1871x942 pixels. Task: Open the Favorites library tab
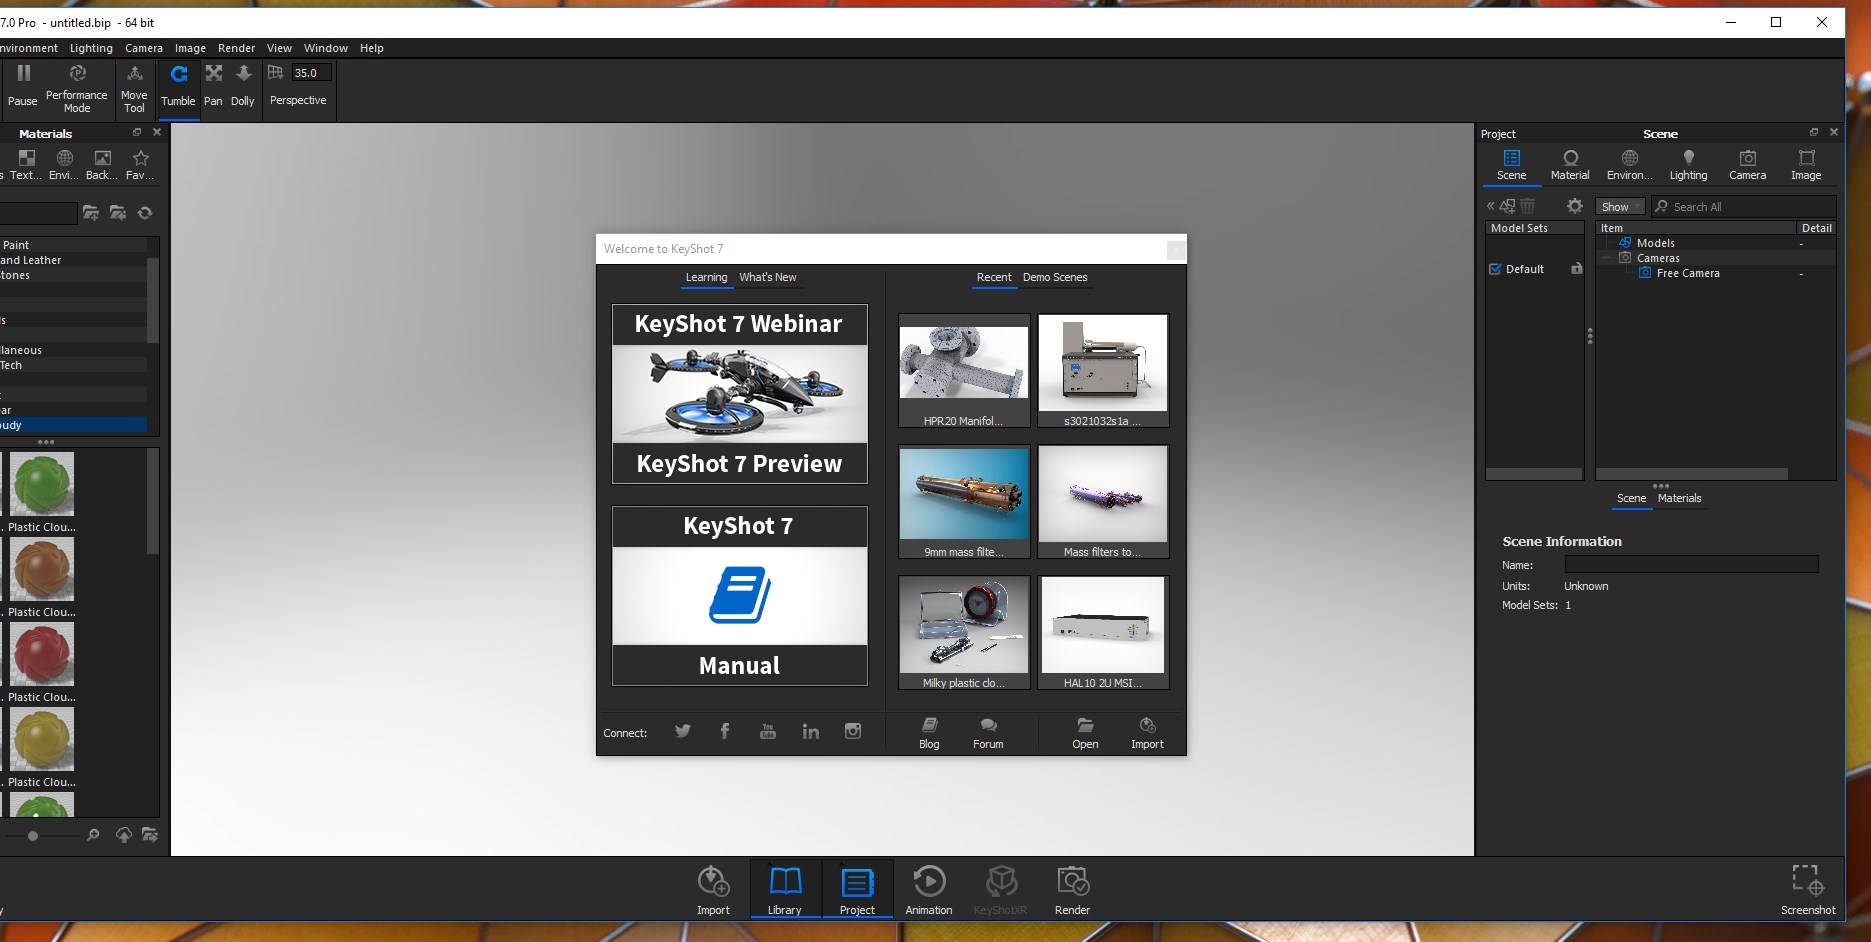(140, 165)
